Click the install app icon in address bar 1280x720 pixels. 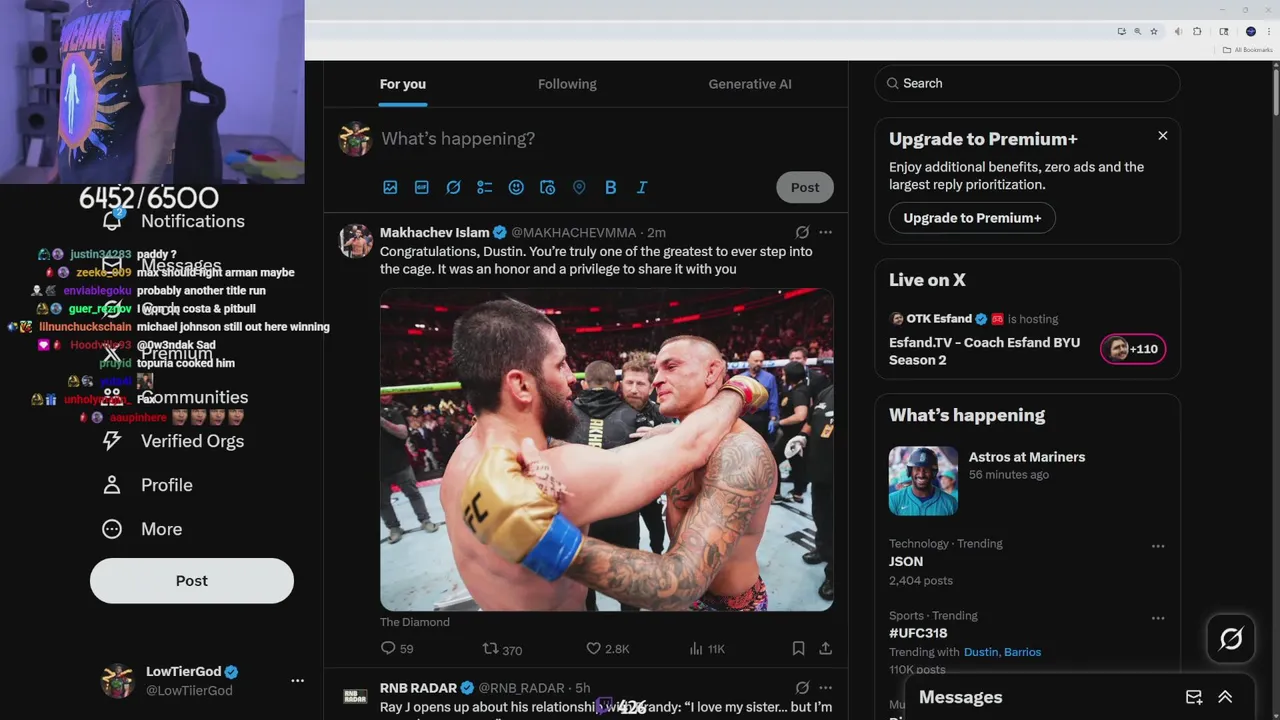coord(1121,31)
